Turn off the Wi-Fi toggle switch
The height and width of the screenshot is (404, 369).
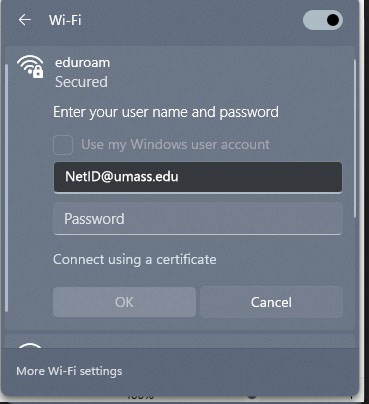click(x=323, y=20)
